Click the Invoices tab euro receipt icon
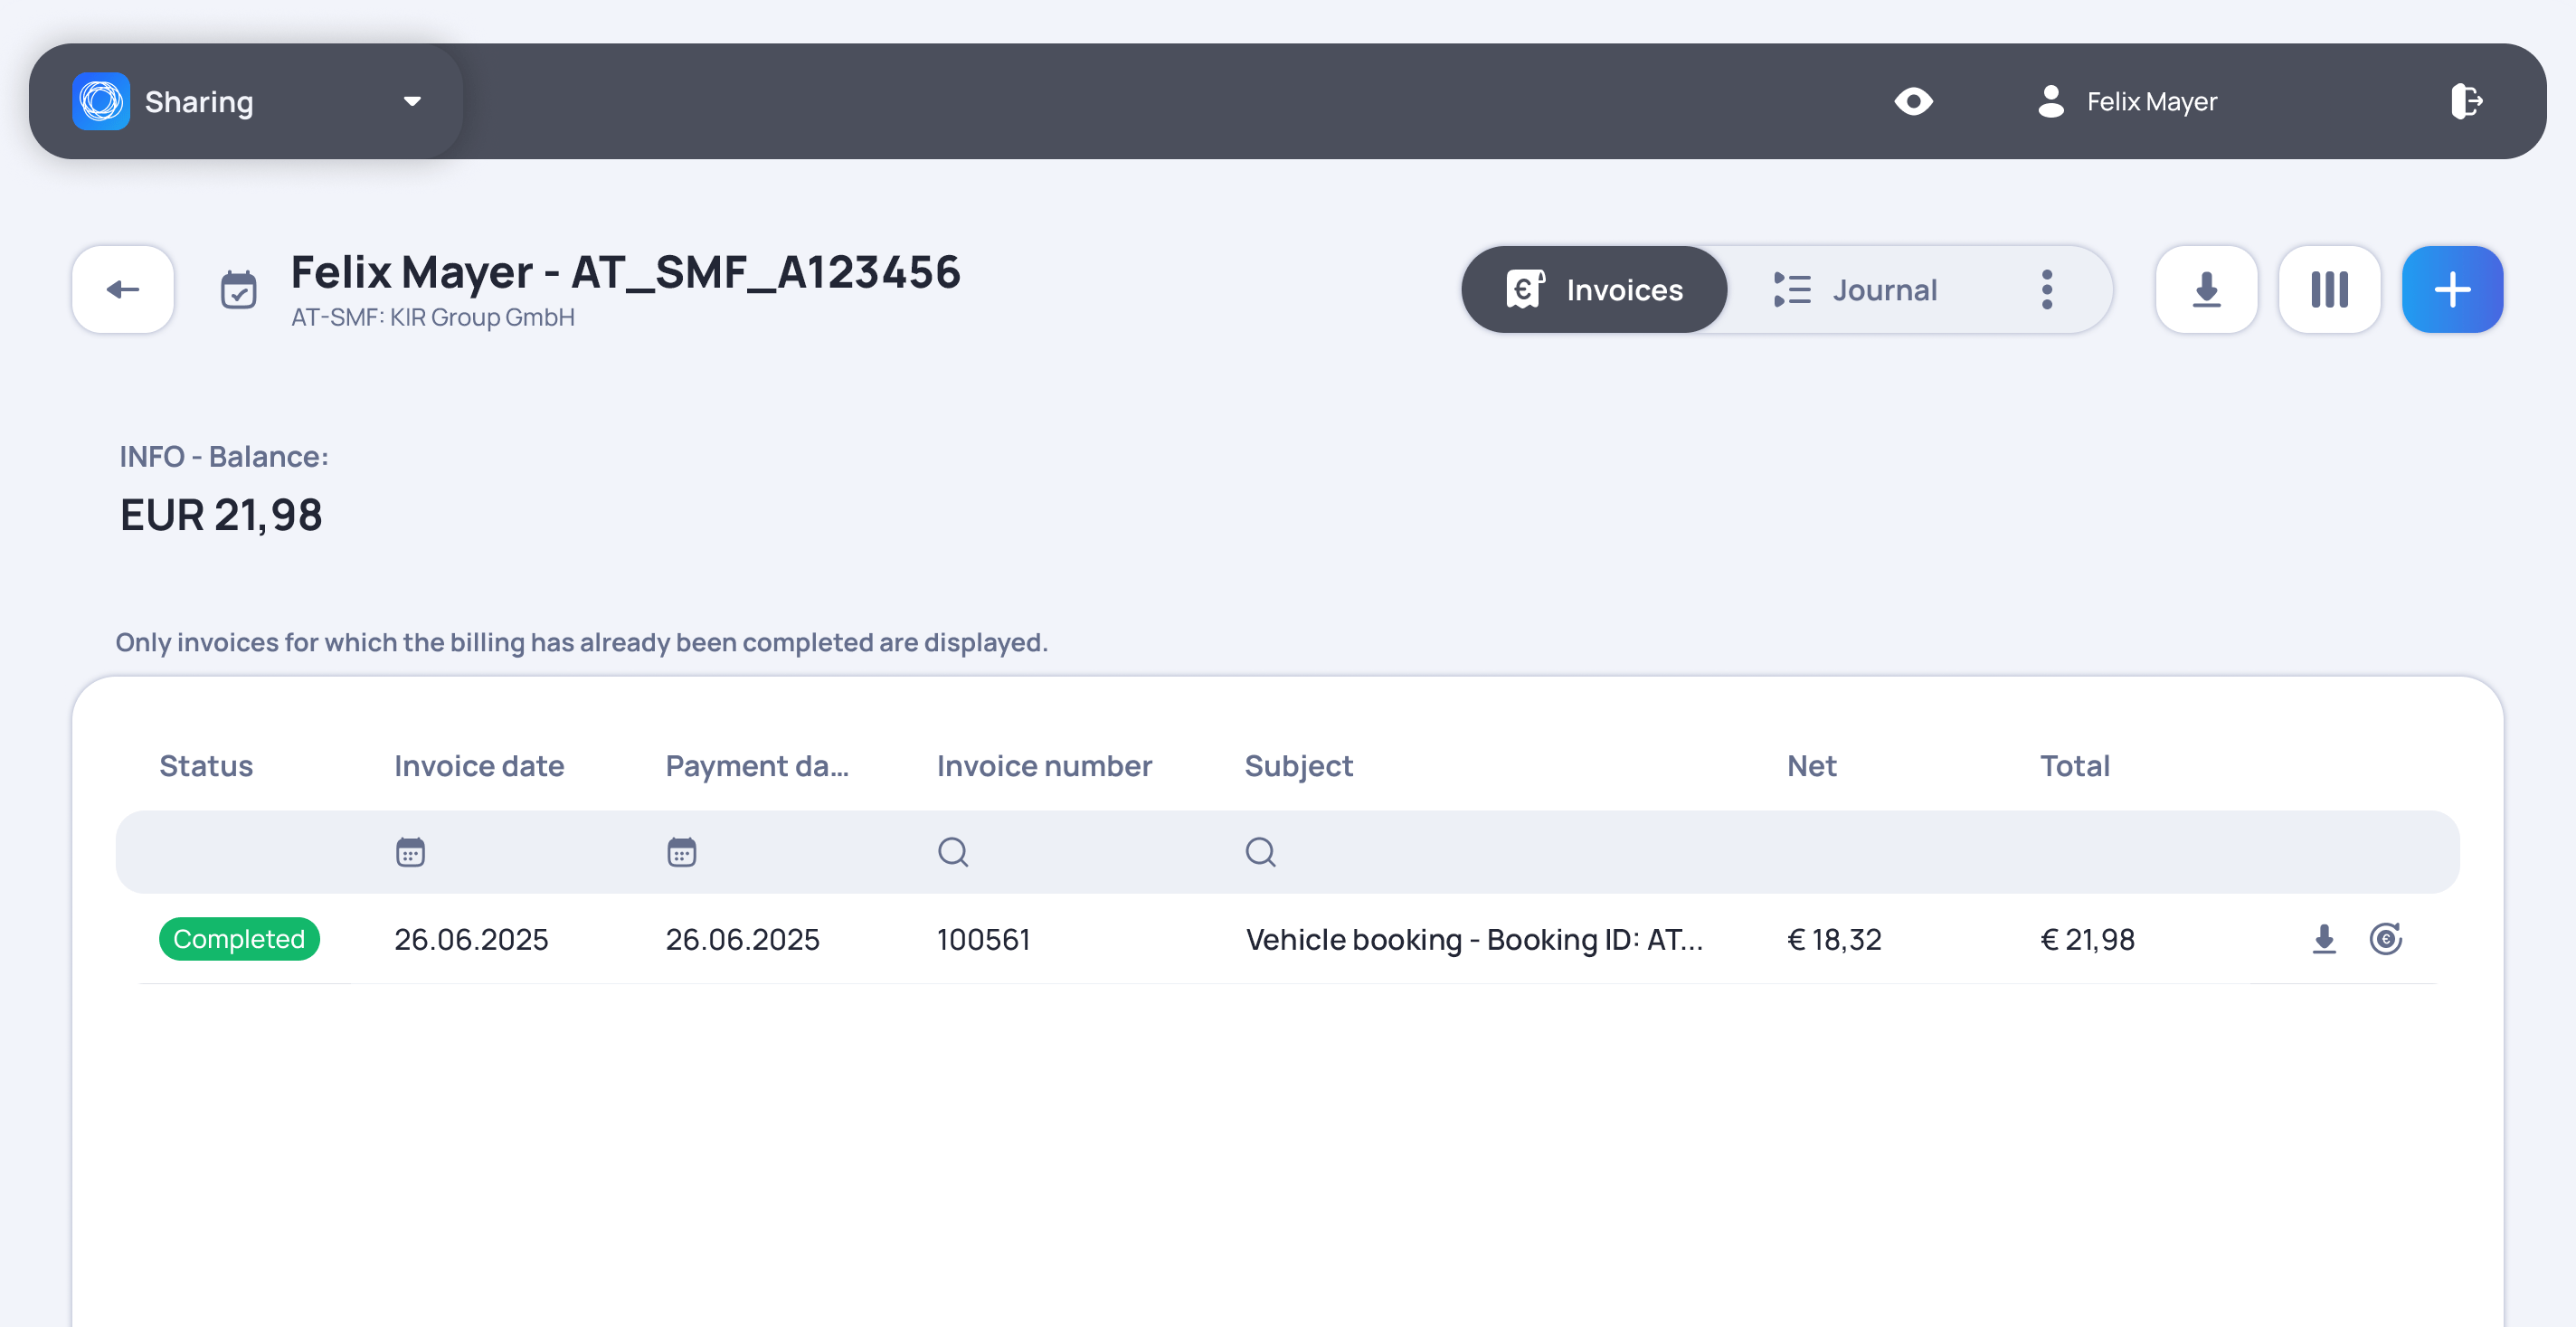 coord(1525,290)
